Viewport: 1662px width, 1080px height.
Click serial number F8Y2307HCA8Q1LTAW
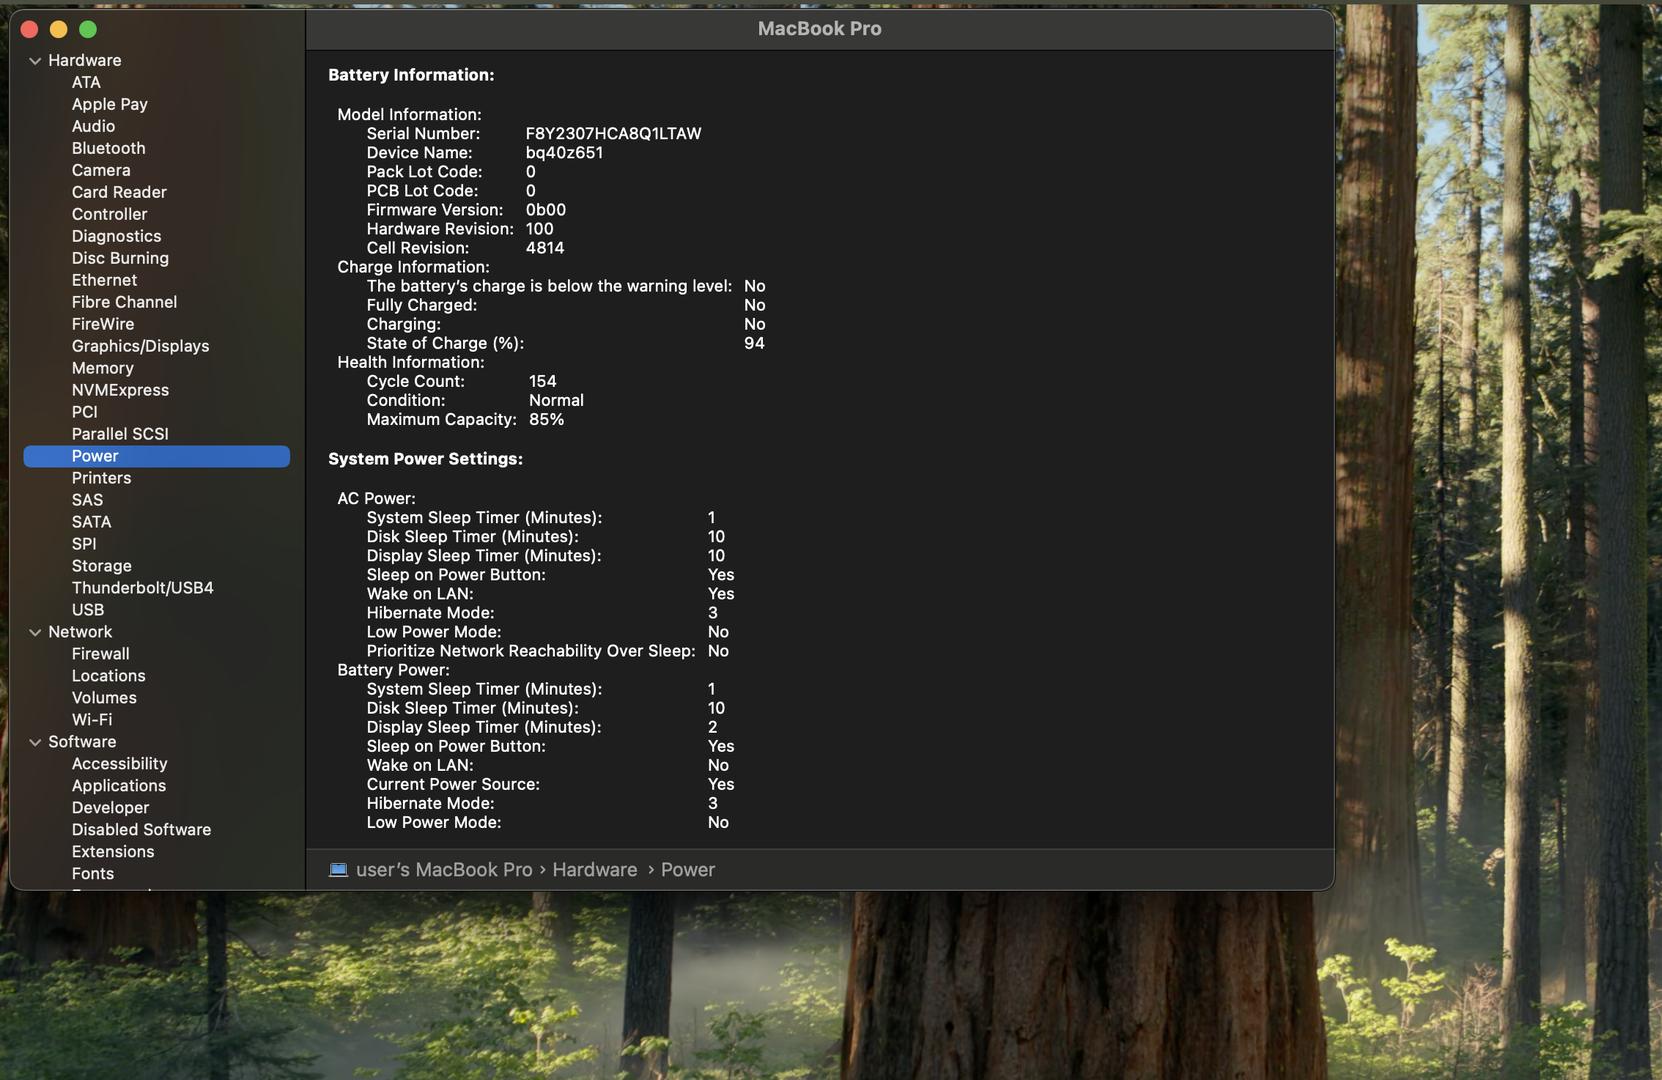click(613, 134)
